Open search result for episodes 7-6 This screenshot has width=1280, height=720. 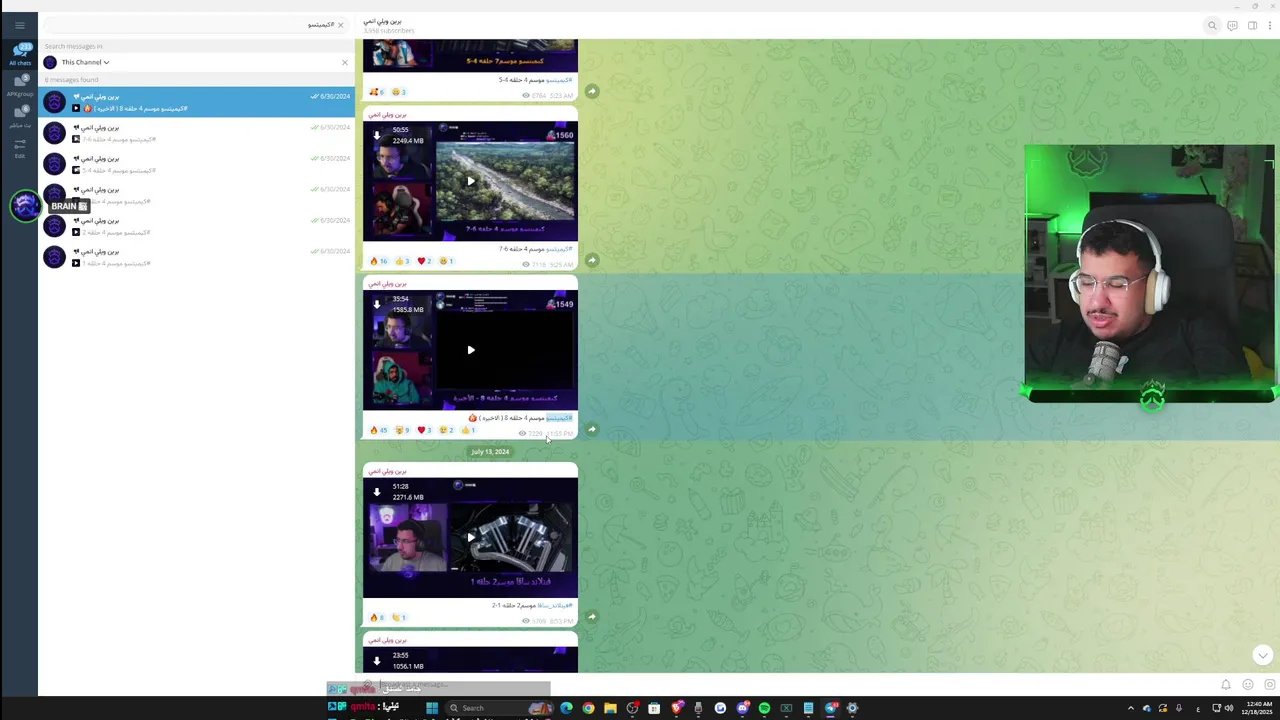pyautogui.click(x=197, y=133)
